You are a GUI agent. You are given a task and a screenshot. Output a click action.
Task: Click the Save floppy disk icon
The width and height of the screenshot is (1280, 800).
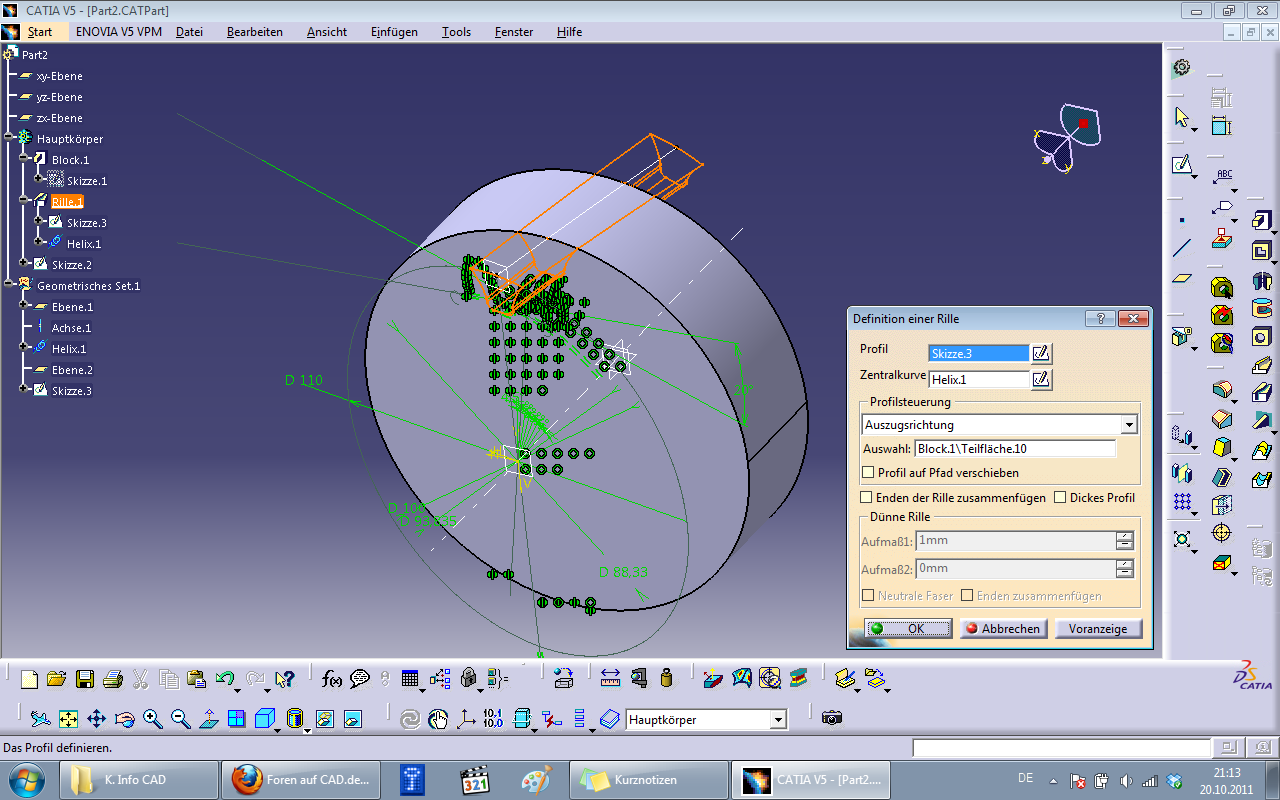pyautogui.click(x=85, y=680)
